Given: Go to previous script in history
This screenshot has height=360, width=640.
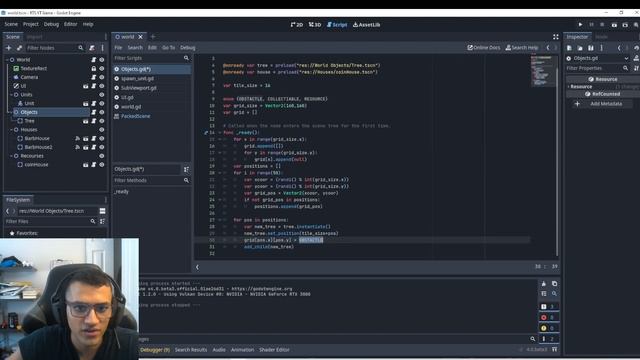Looking at the screenshot, I should pyautogui.click(x=548, y=48).
